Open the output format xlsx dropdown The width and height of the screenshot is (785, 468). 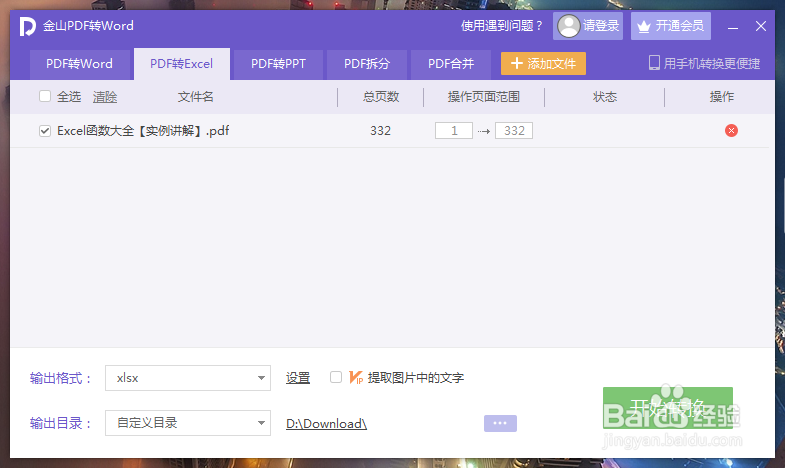click(188, 378)
